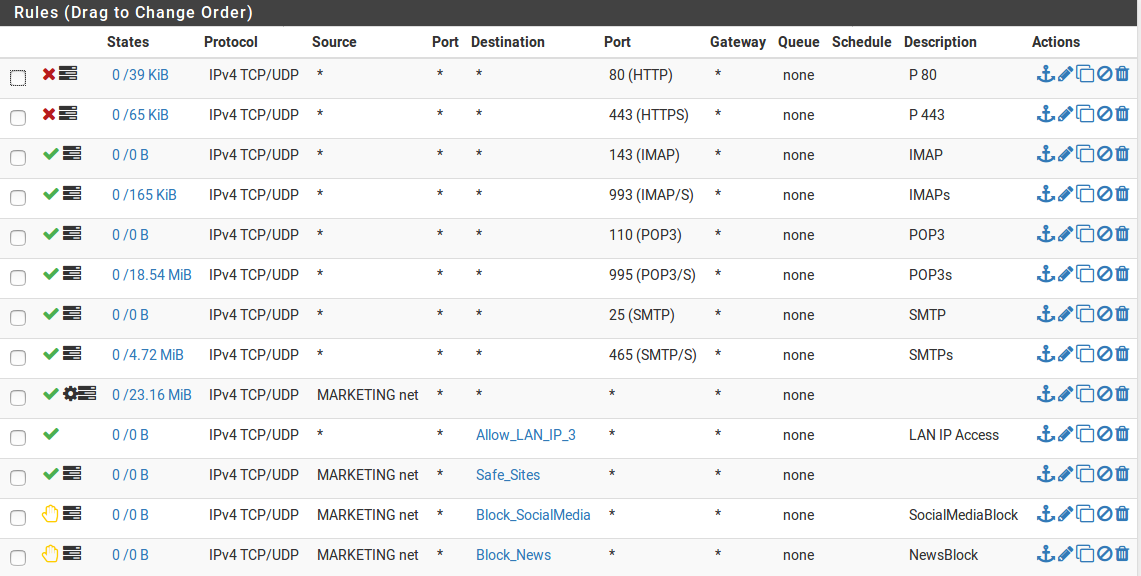The image size is (1141, 576).
Task: Open the Allow_LAN_IP_3 alias link
Action: 525,435
